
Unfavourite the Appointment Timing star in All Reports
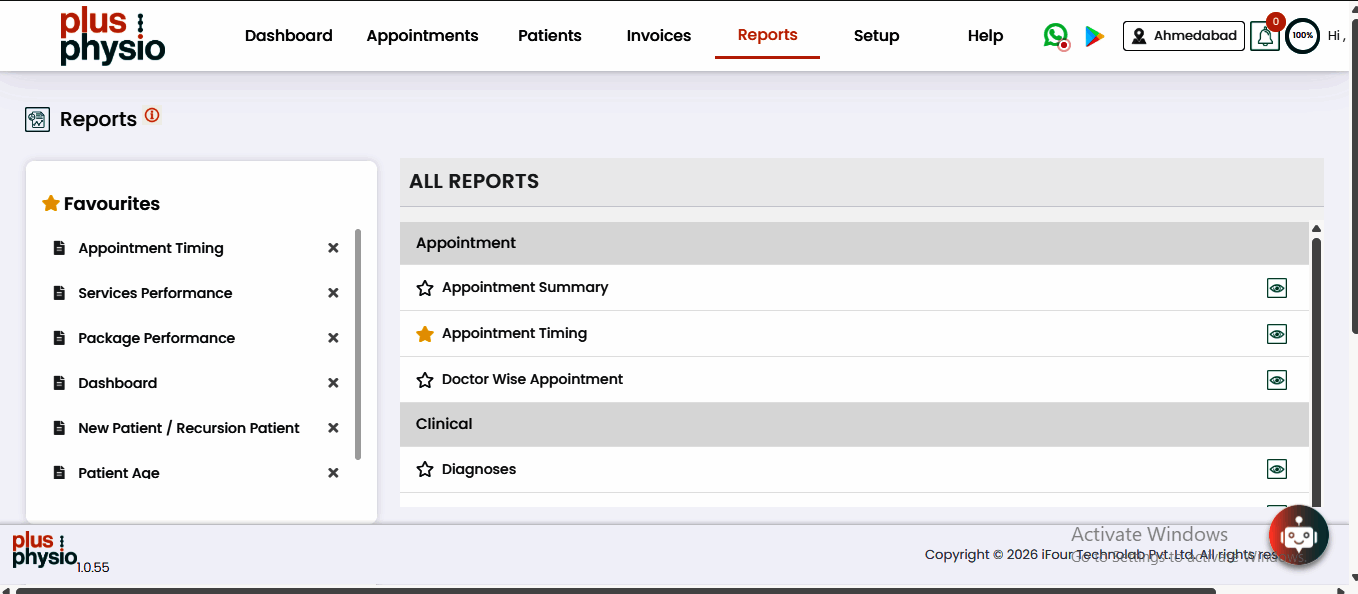(425, 334)
